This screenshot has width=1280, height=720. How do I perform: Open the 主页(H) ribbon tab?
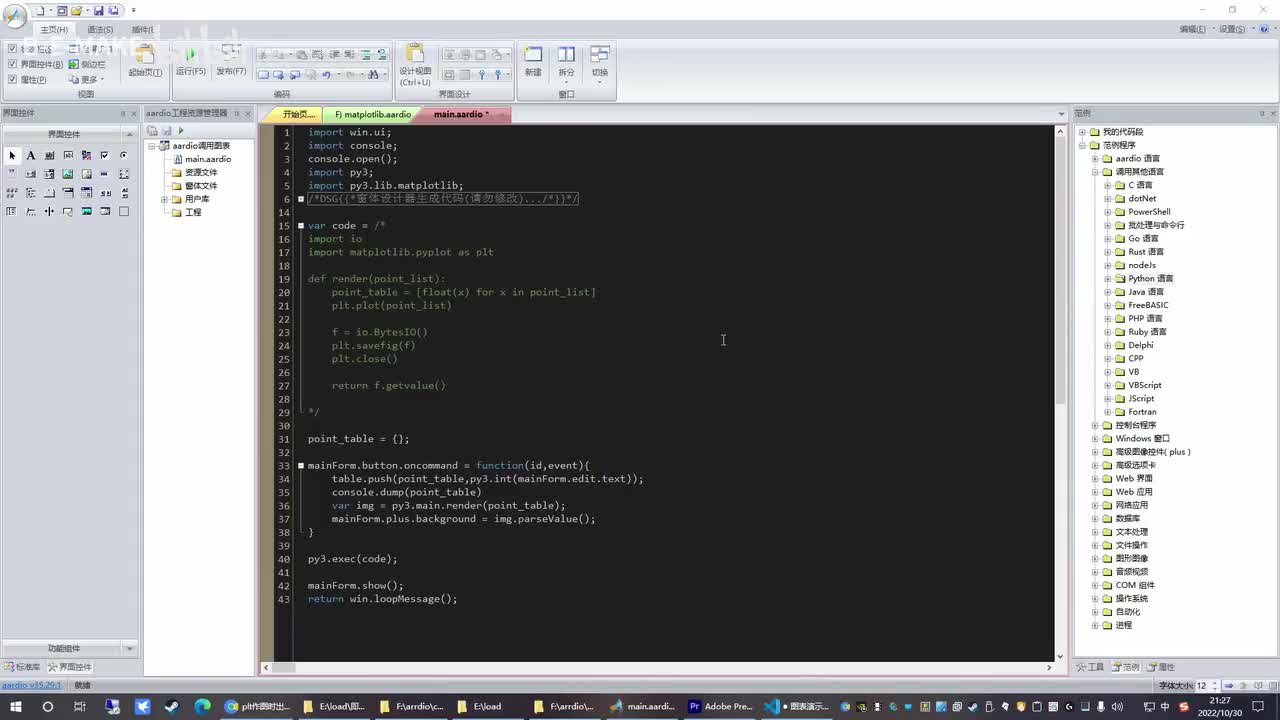(54, 29)
